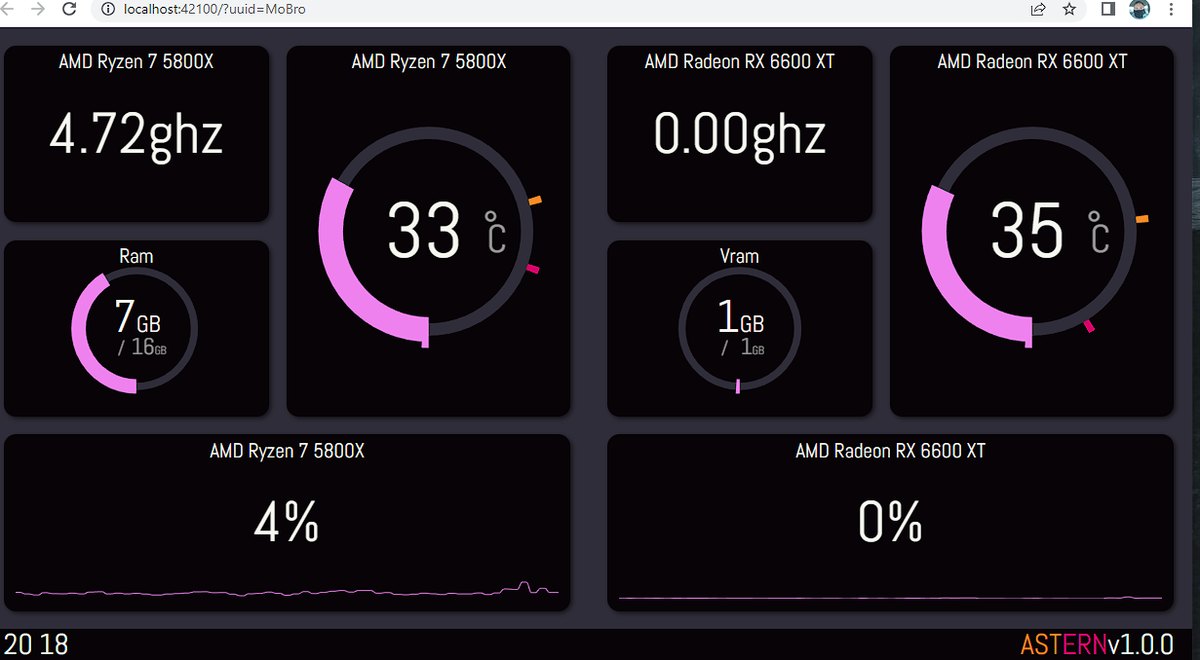Click the browser forward arrow
This screenshot has width=1200, height=660.
(38, 9)
